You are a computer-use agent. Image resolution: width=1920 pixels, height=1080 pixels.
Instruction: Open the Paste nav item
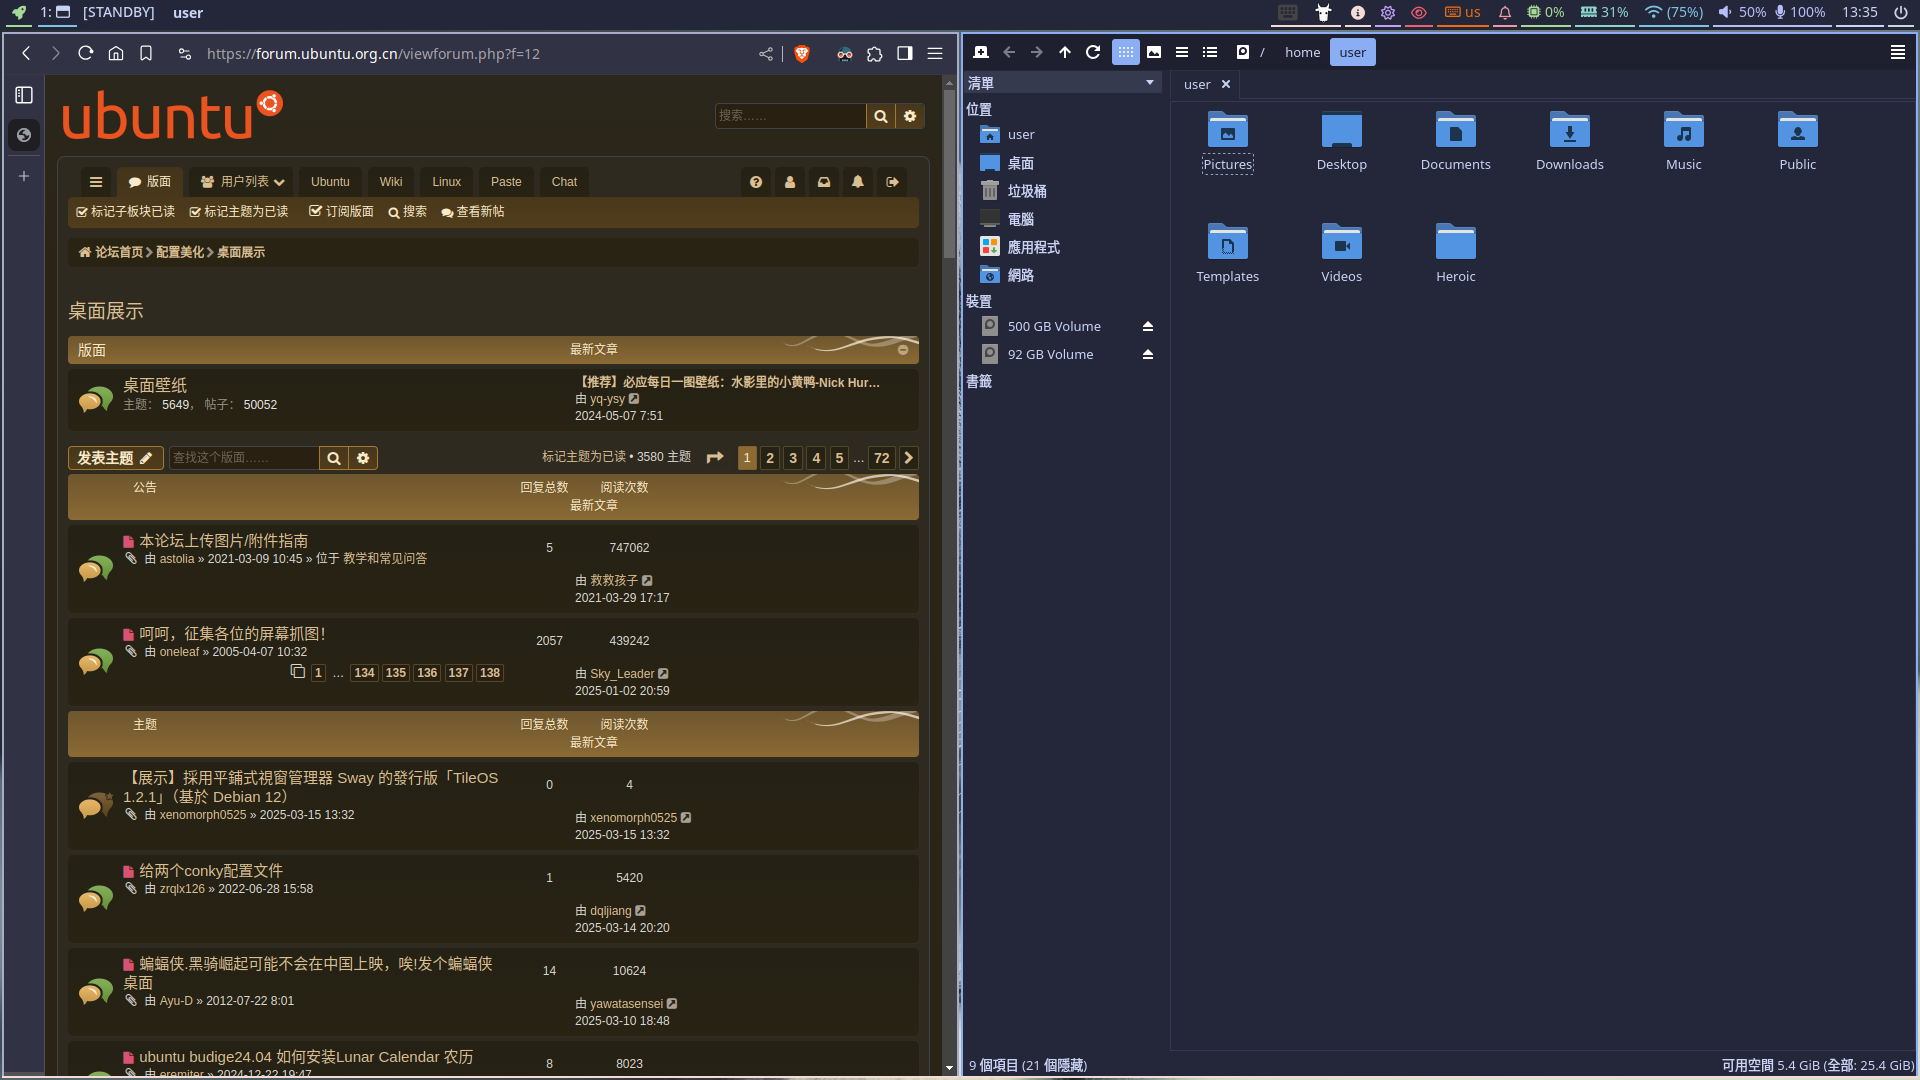point(506,182)
